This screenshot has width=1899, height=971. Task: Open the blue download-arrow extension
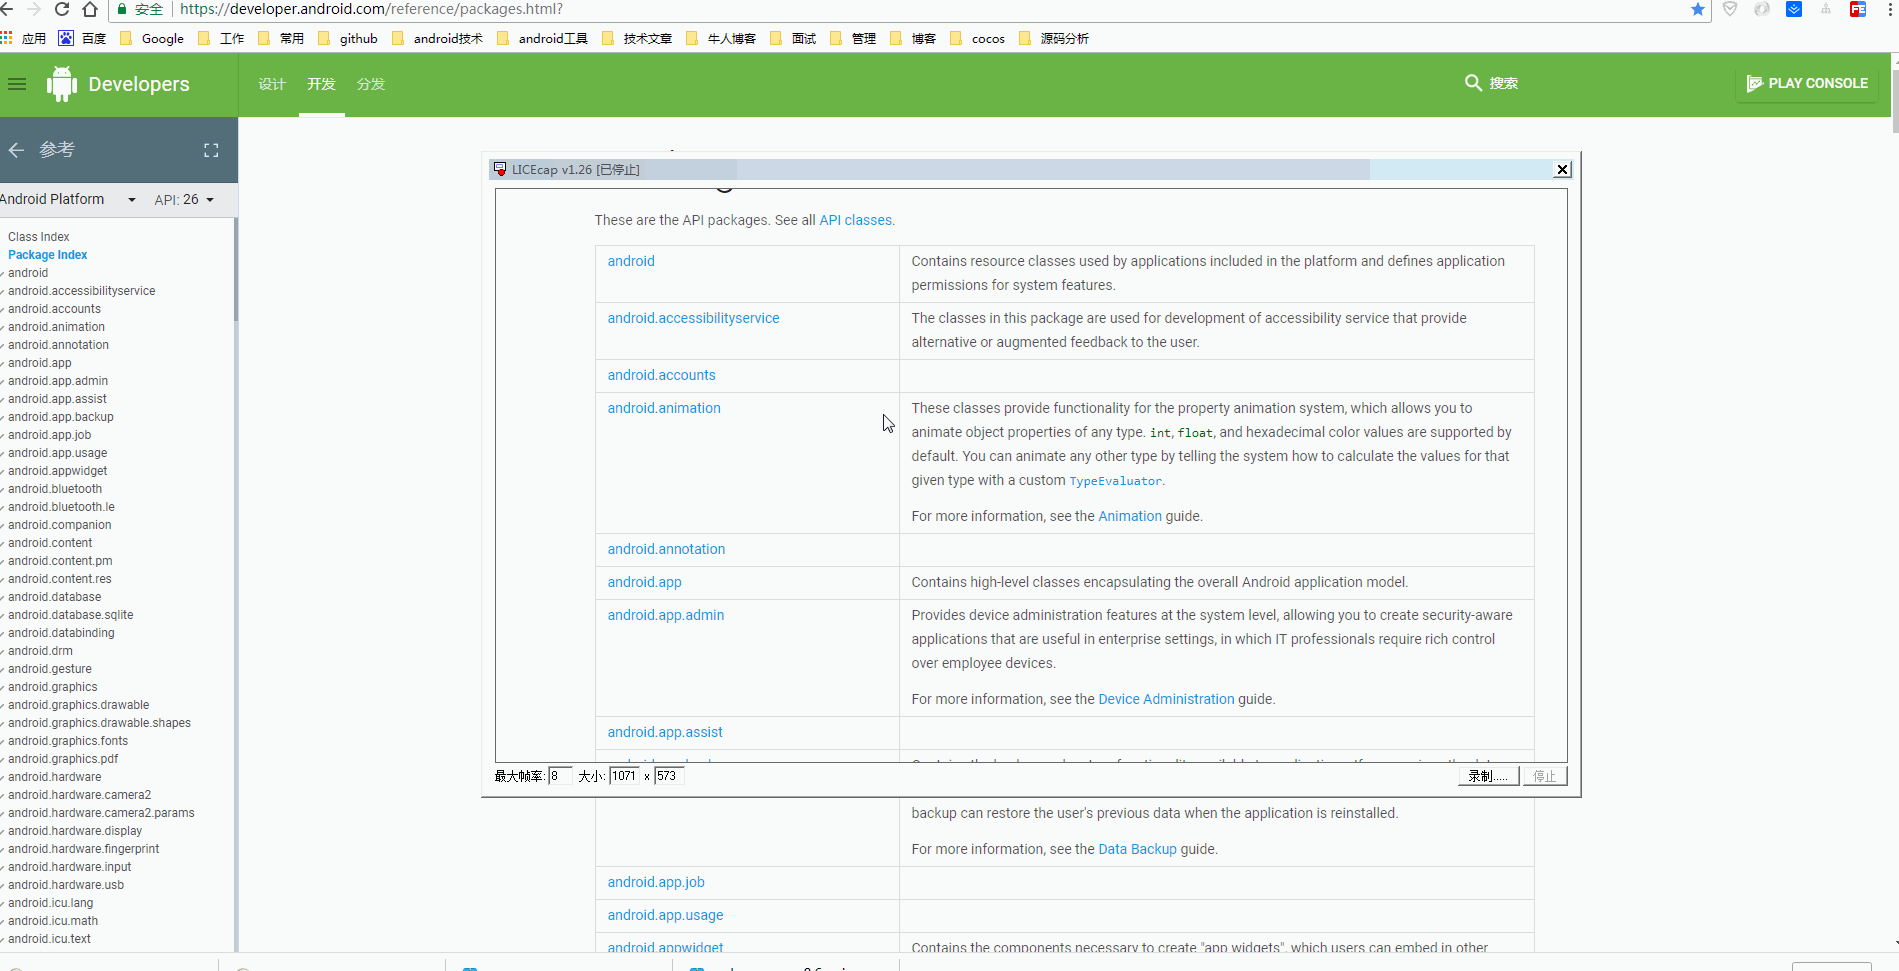[1794, 9]
